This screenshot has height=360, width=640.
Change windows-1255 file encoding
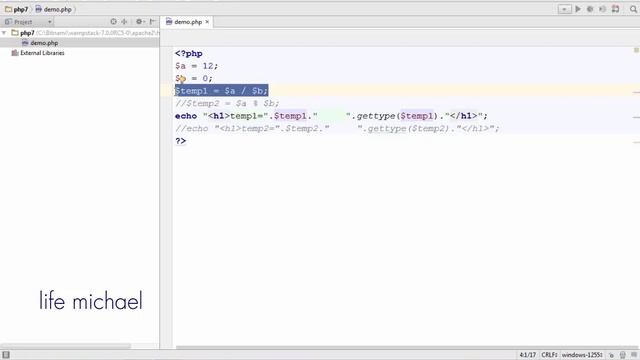[582, 355]
